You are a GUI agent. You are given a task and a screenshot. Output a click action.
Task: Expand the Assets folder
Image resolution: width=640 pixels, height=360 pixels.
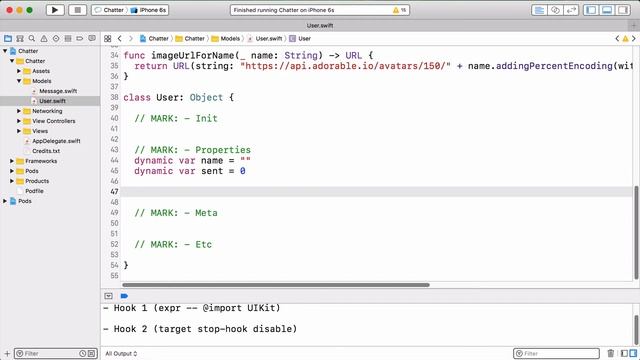coord(19,71)
